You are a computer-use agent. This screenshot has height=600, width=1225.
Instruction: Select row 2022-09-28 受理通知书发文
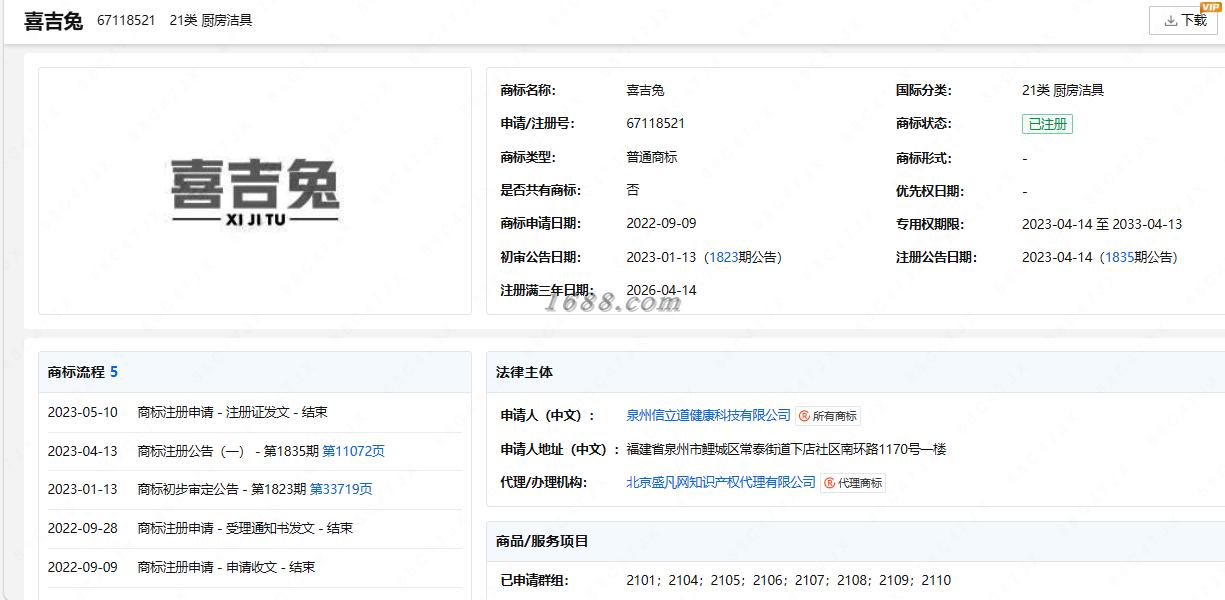pyautogui.click(x=255, y=528)
